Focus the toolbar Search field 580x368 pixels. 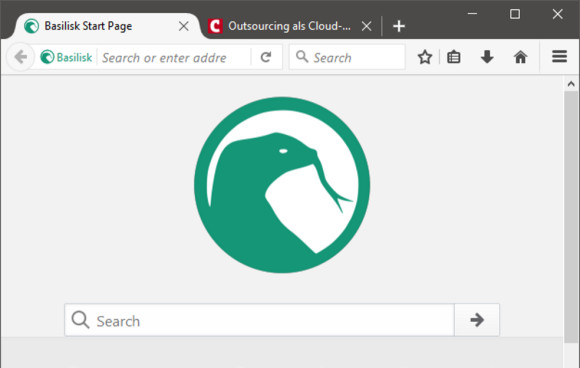347,57
